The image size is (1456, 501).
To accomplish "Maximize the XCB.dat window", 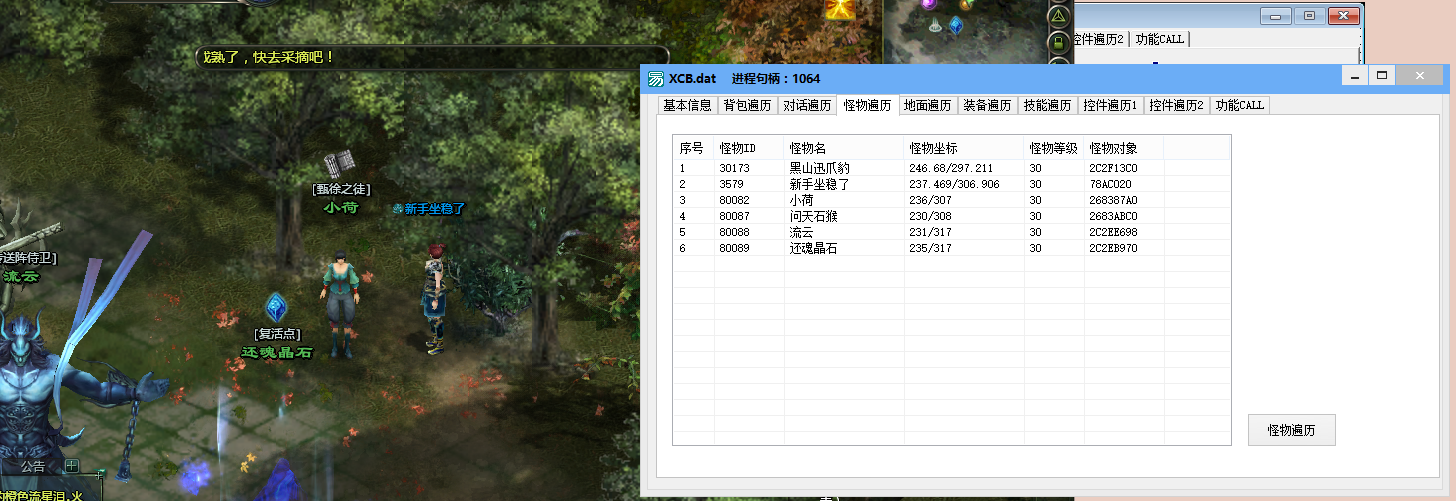I will [x=1382, y=76].
